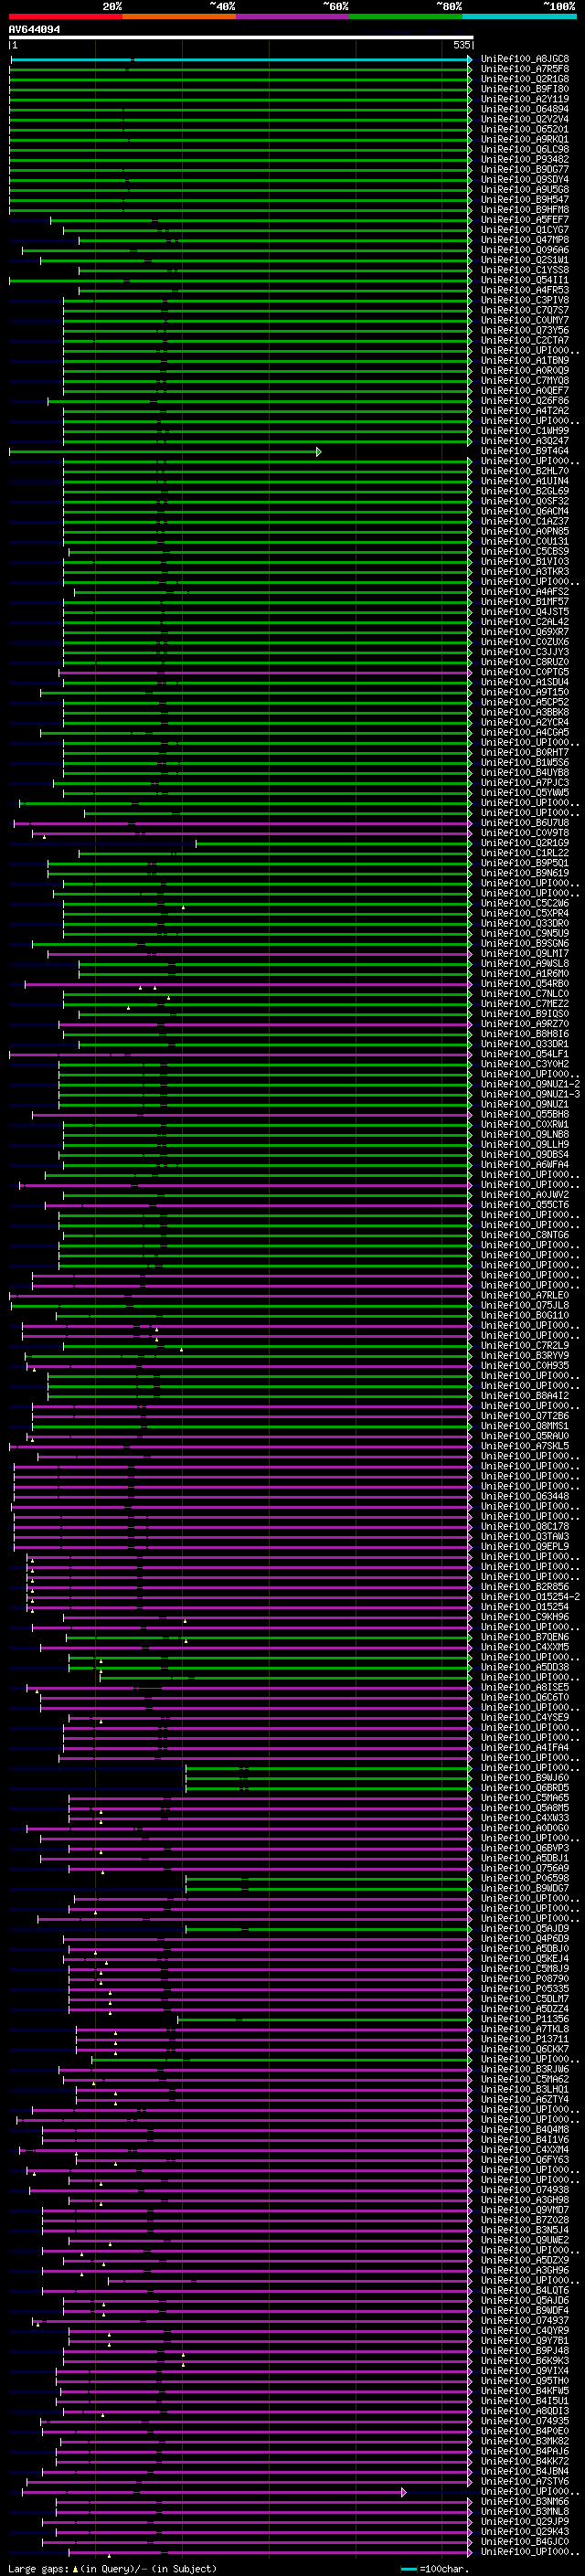Click the orange ~40% identity legend segment
Image resolution: width=585 pixels, height=2576 pixels.
[179, 16]
